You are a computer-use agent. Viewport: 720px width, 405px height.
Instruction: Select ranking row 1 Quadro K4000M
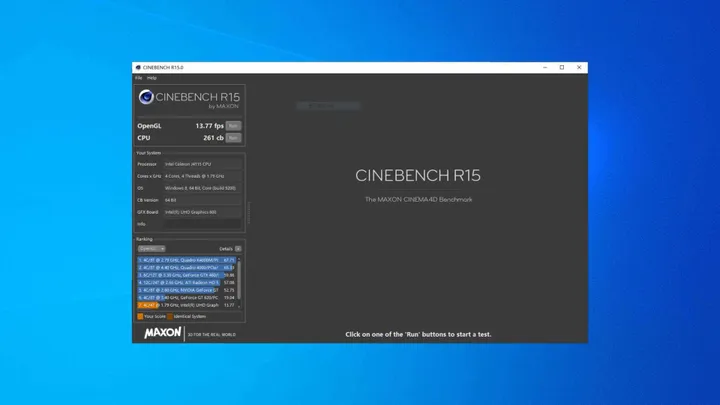click(186, 260)
